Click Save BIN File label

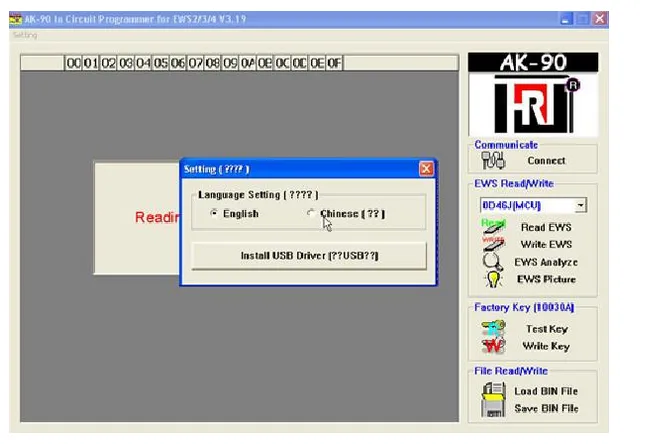pos(546,408)
